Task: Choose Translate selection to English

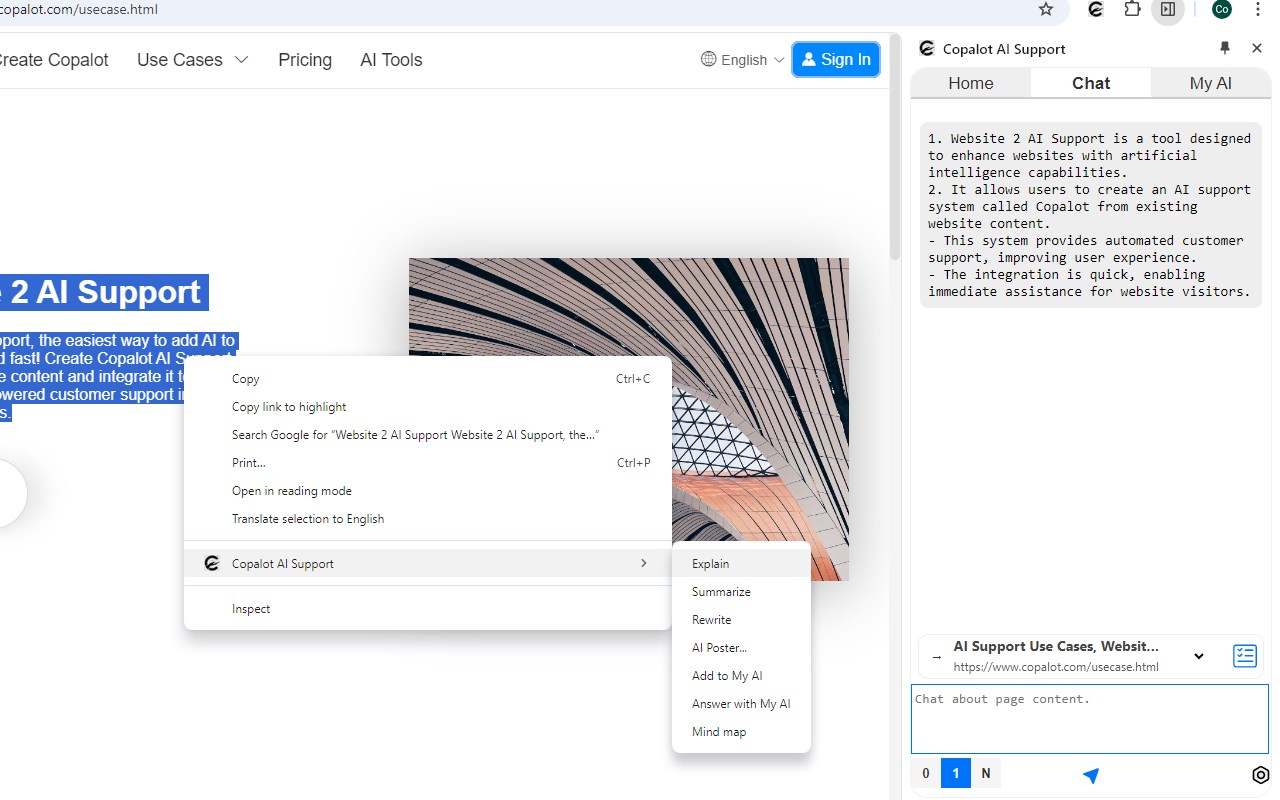Action: [x=428, y=519]
